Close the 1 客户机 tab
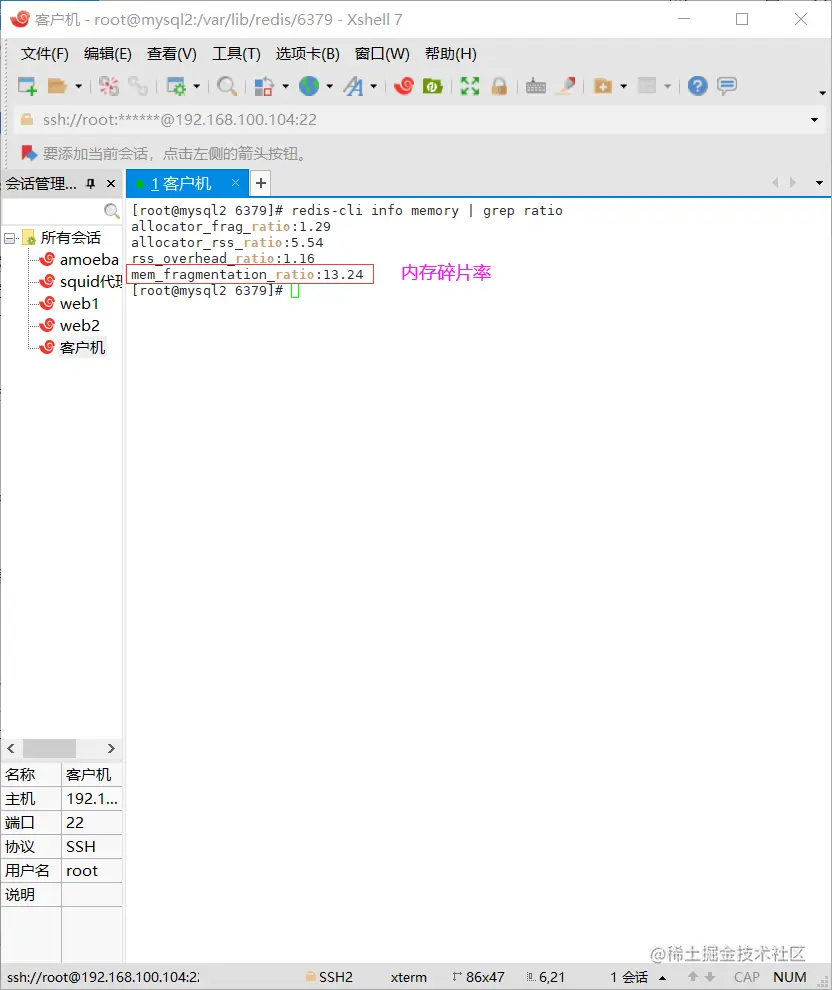The width and height of the screenshot is (832, 990). (235, 182)
